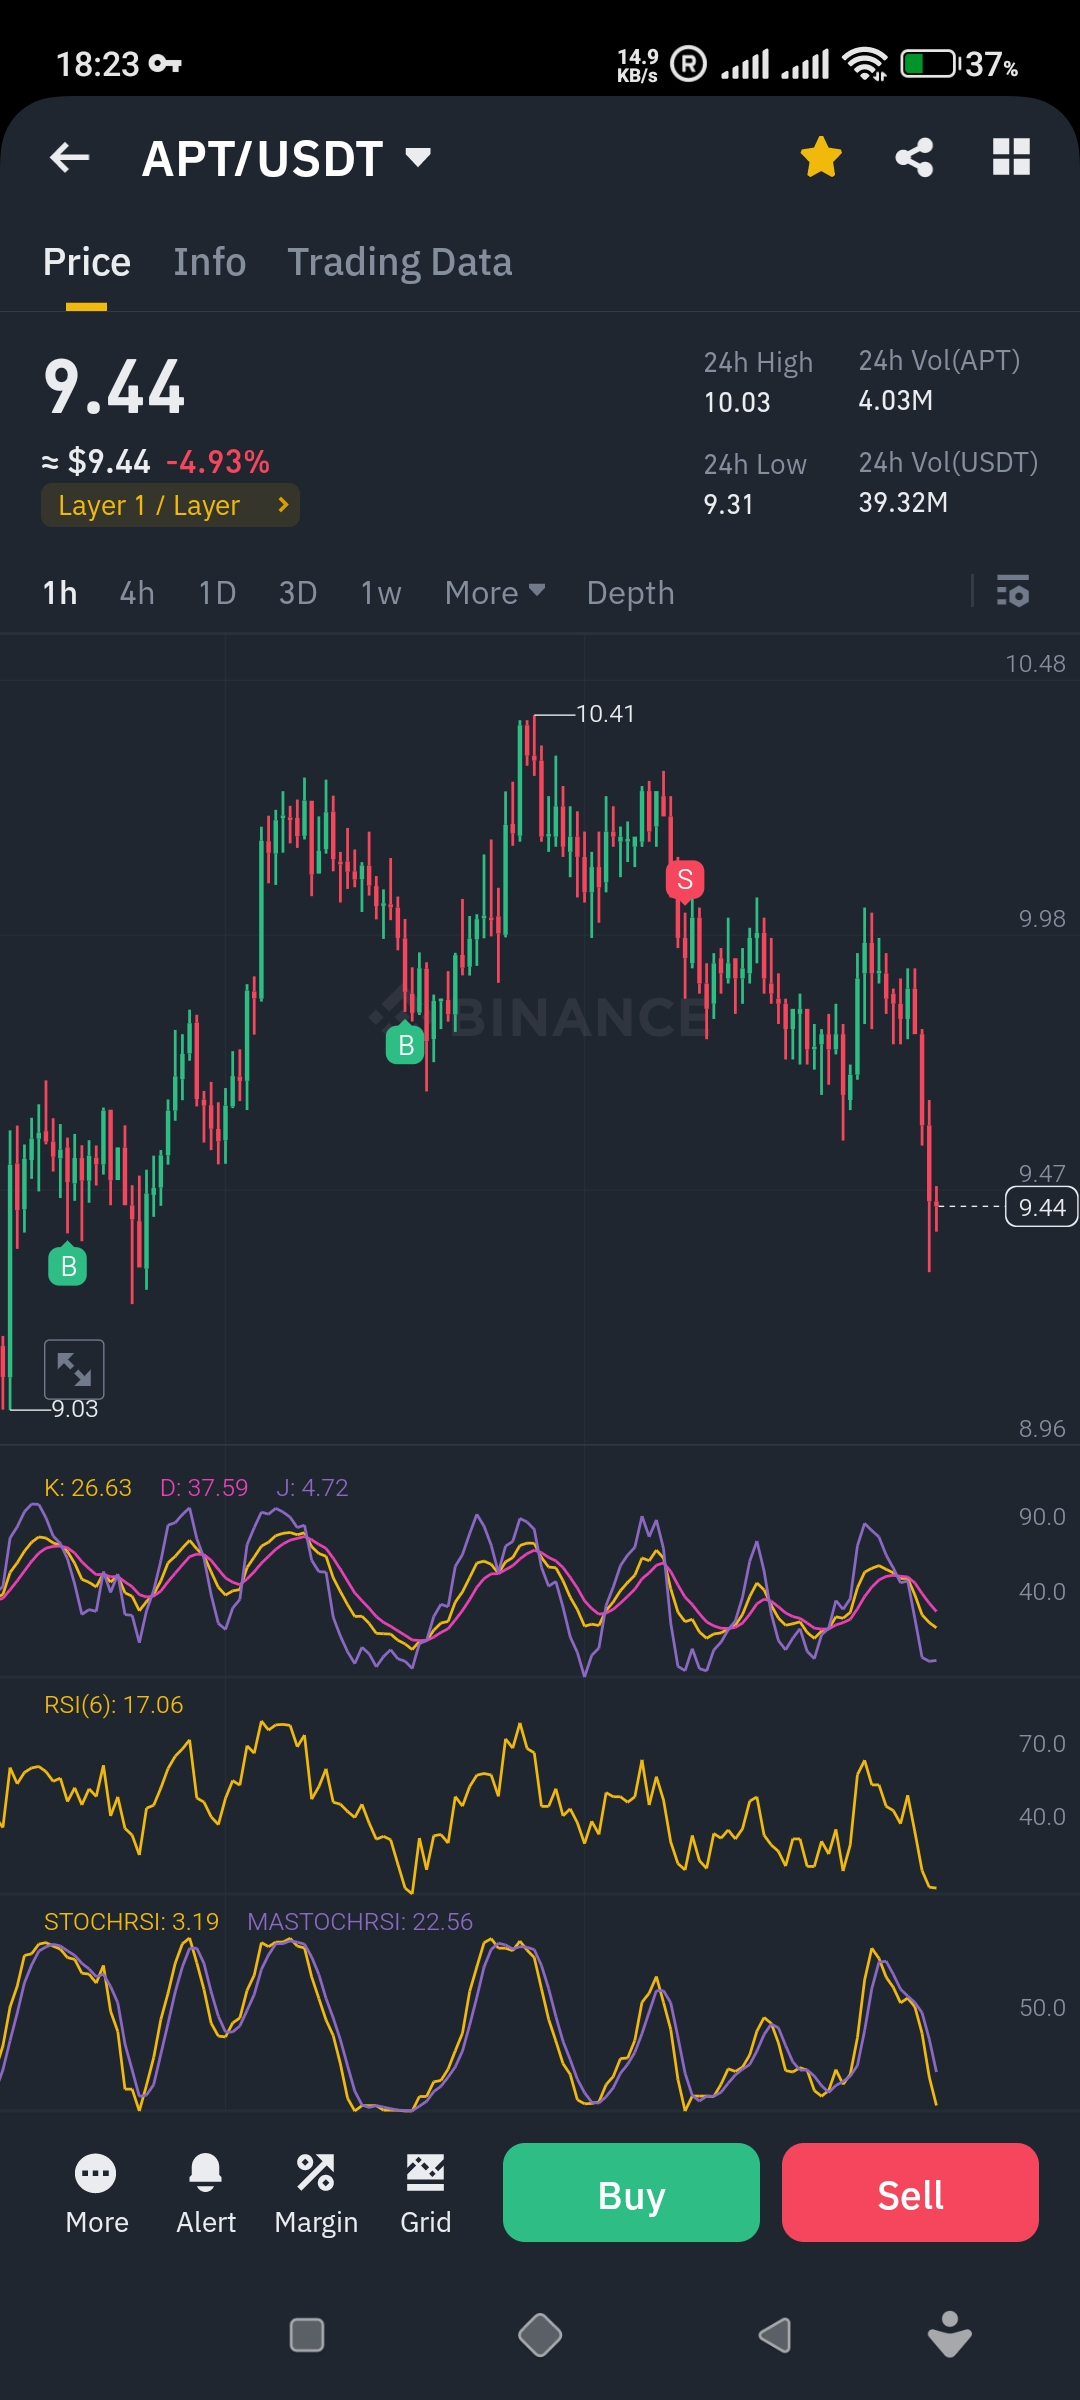Tap the KDJ indicator values label
This screenshot has height=2400, width=1080.
(196, 1488)
